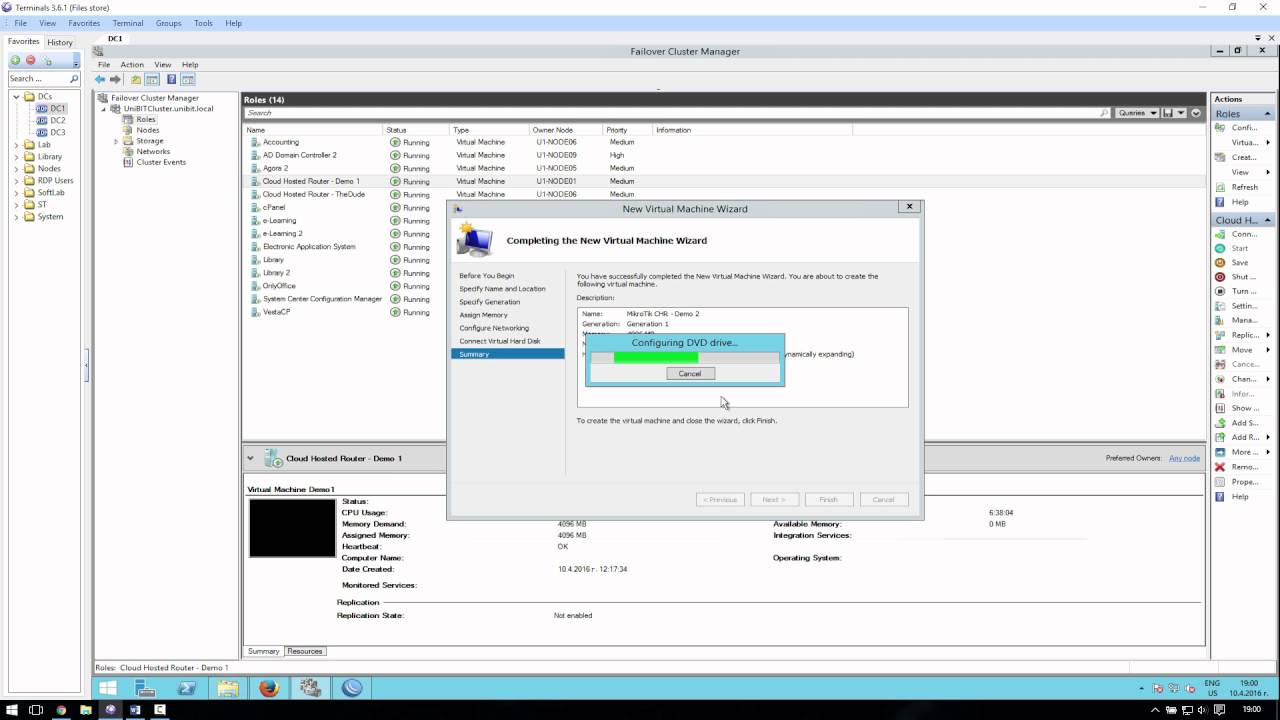This screenshot has width=1280, height=720.
Task: Collapse the DCs folder in Favorites
Action: click(16, 96)
